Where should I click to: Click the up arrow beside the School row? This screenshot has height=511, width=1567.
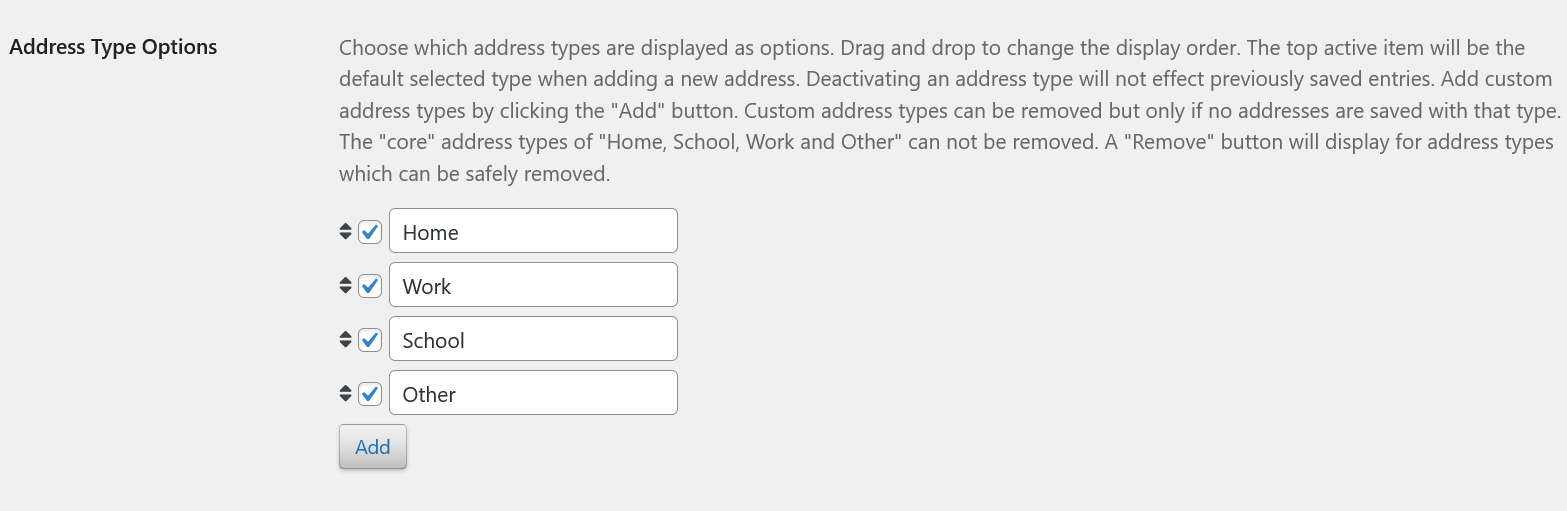345,335
